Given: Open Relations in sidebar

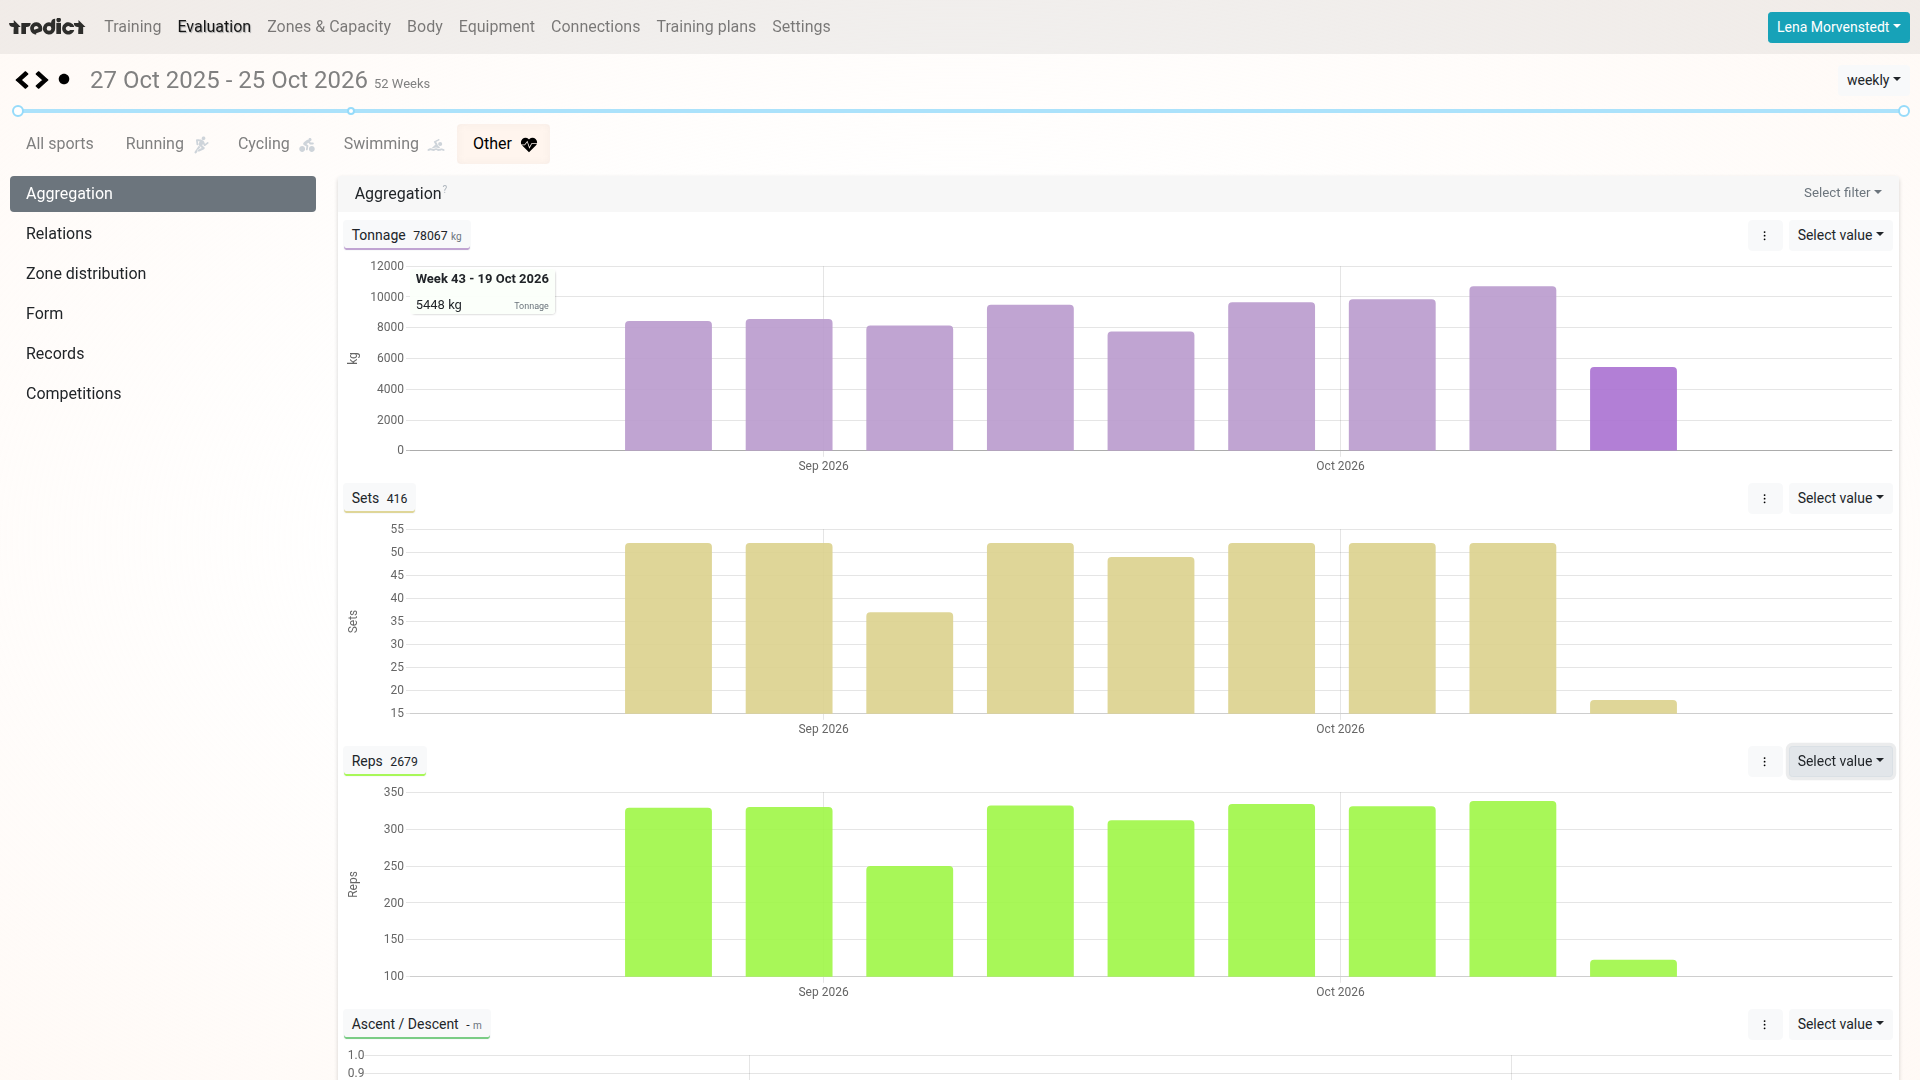Looking at the screenshot, I should tap(163, 234).
